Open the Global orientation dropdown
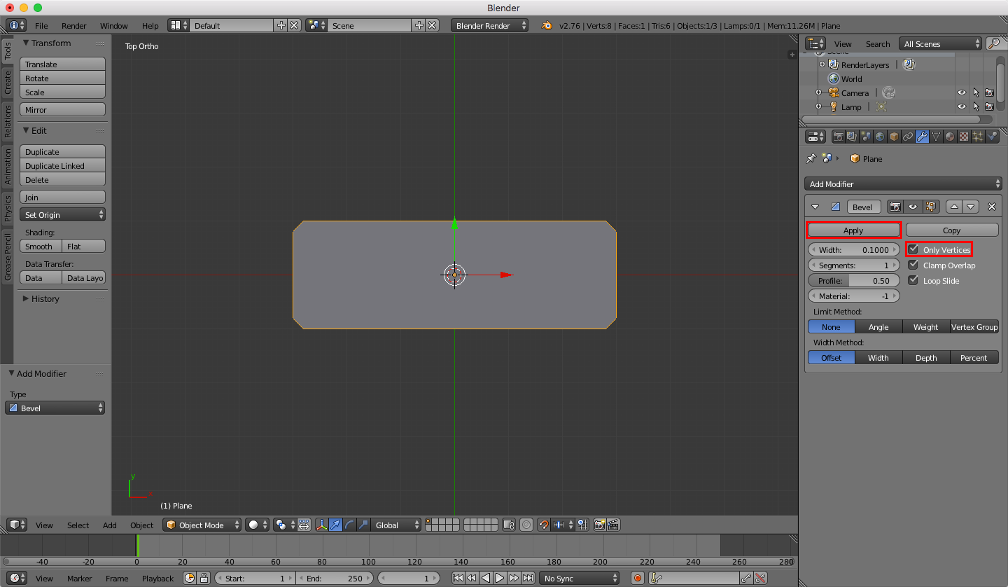Screen dimensions: 1008x587 point(396,525)
